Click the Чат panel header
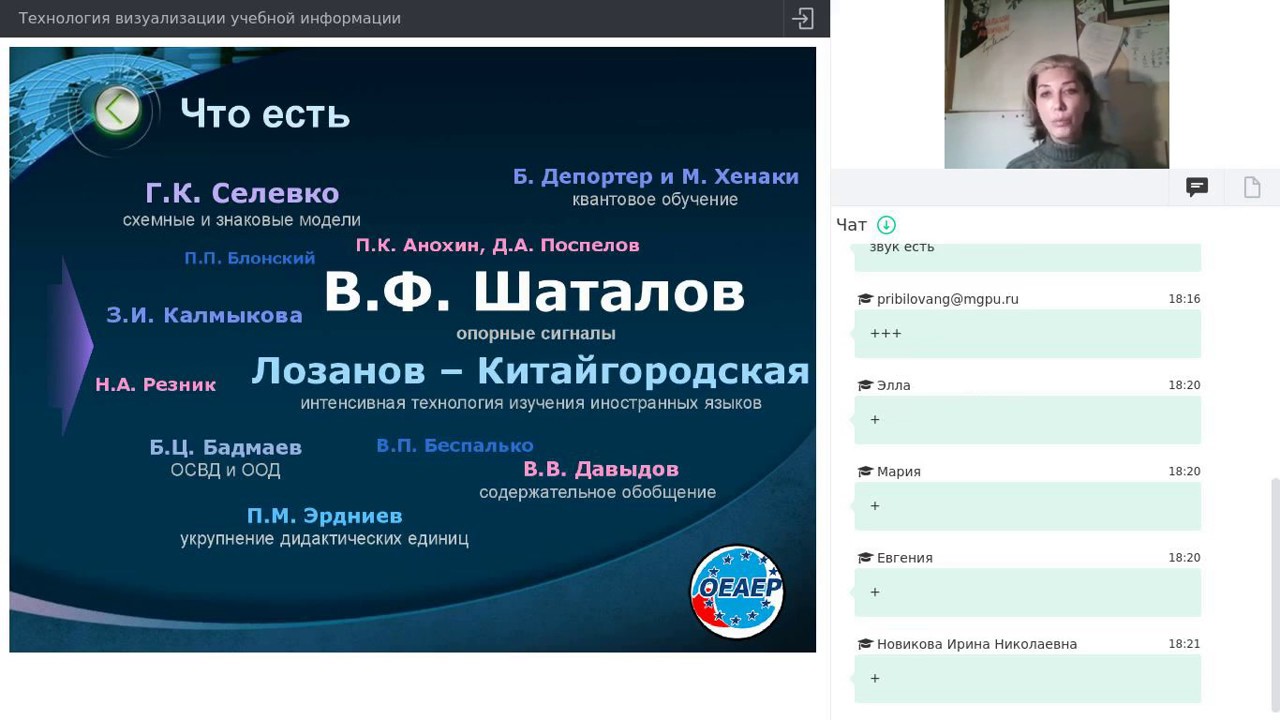The height and width of the screenshot is (720, 1280). (x=849, y=225)
